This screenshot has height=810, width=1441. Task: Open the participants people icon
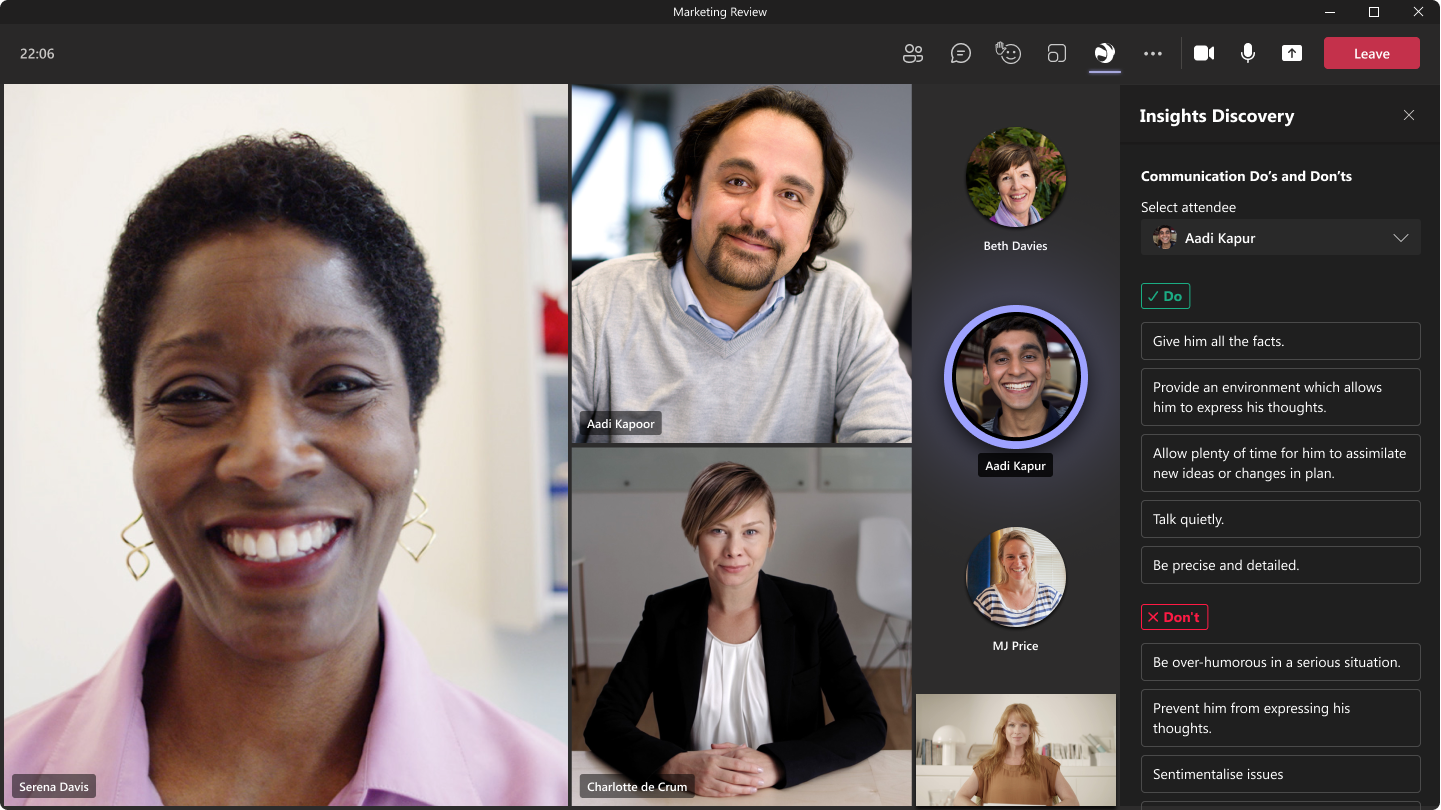[912, 54]
